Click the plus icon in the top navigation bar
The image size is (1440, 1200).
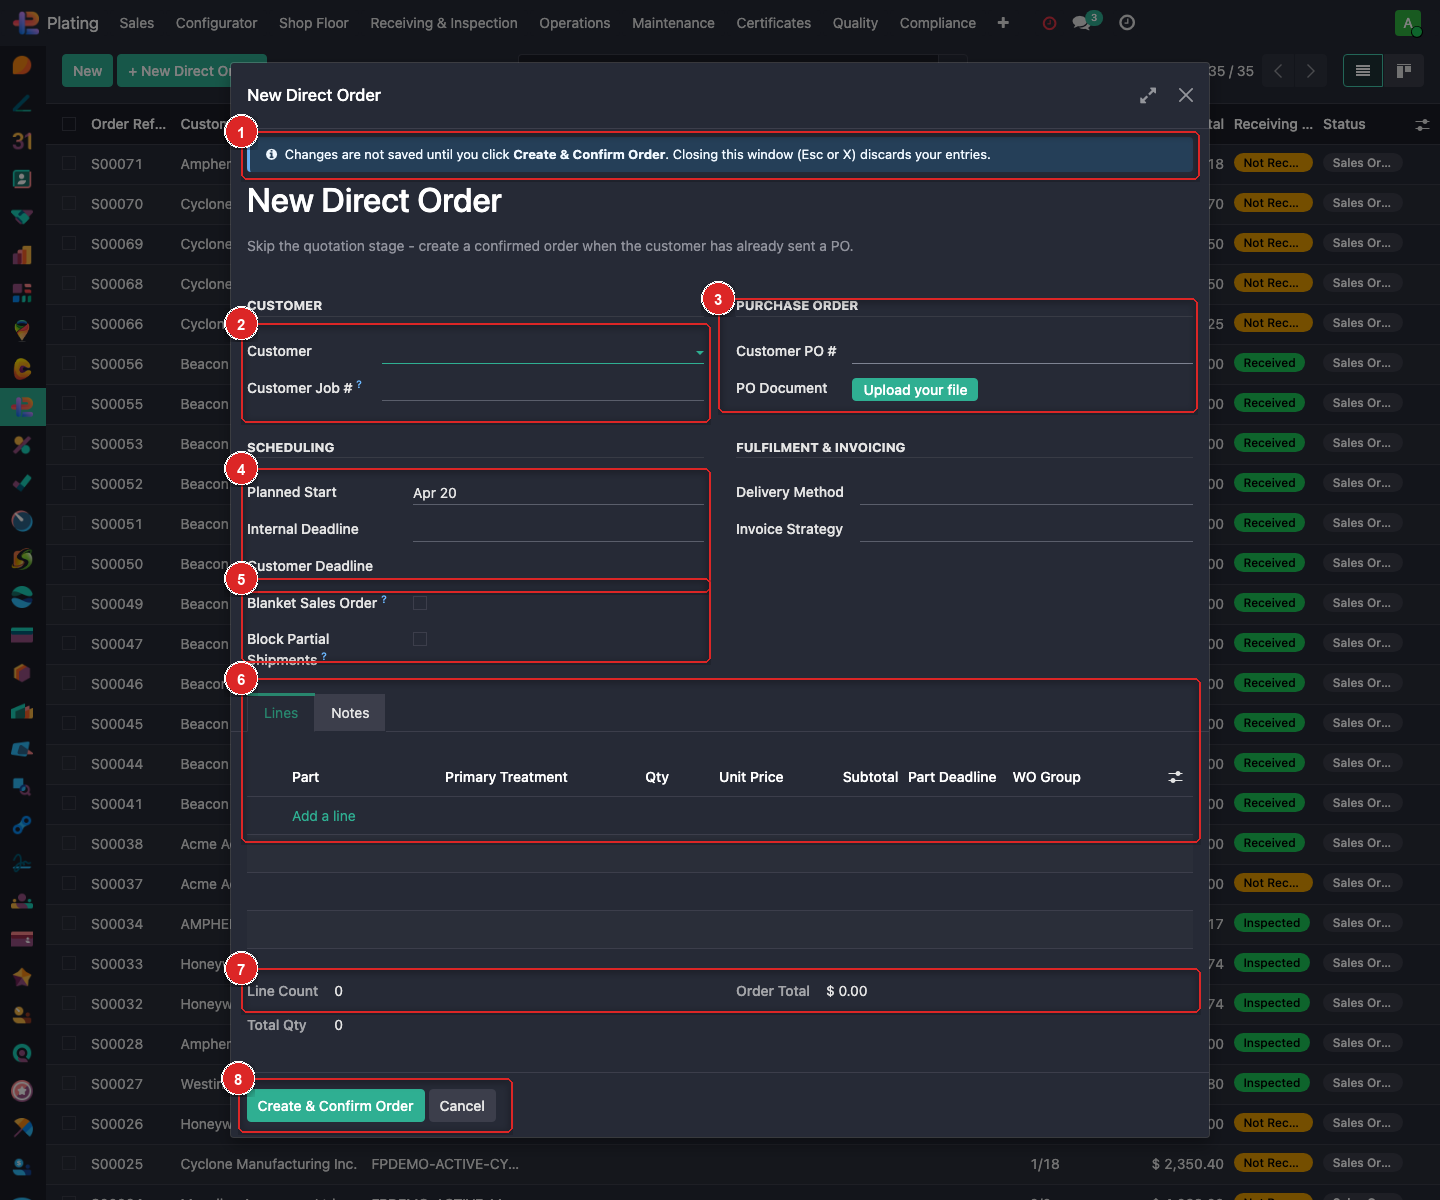pos(1002,22)
